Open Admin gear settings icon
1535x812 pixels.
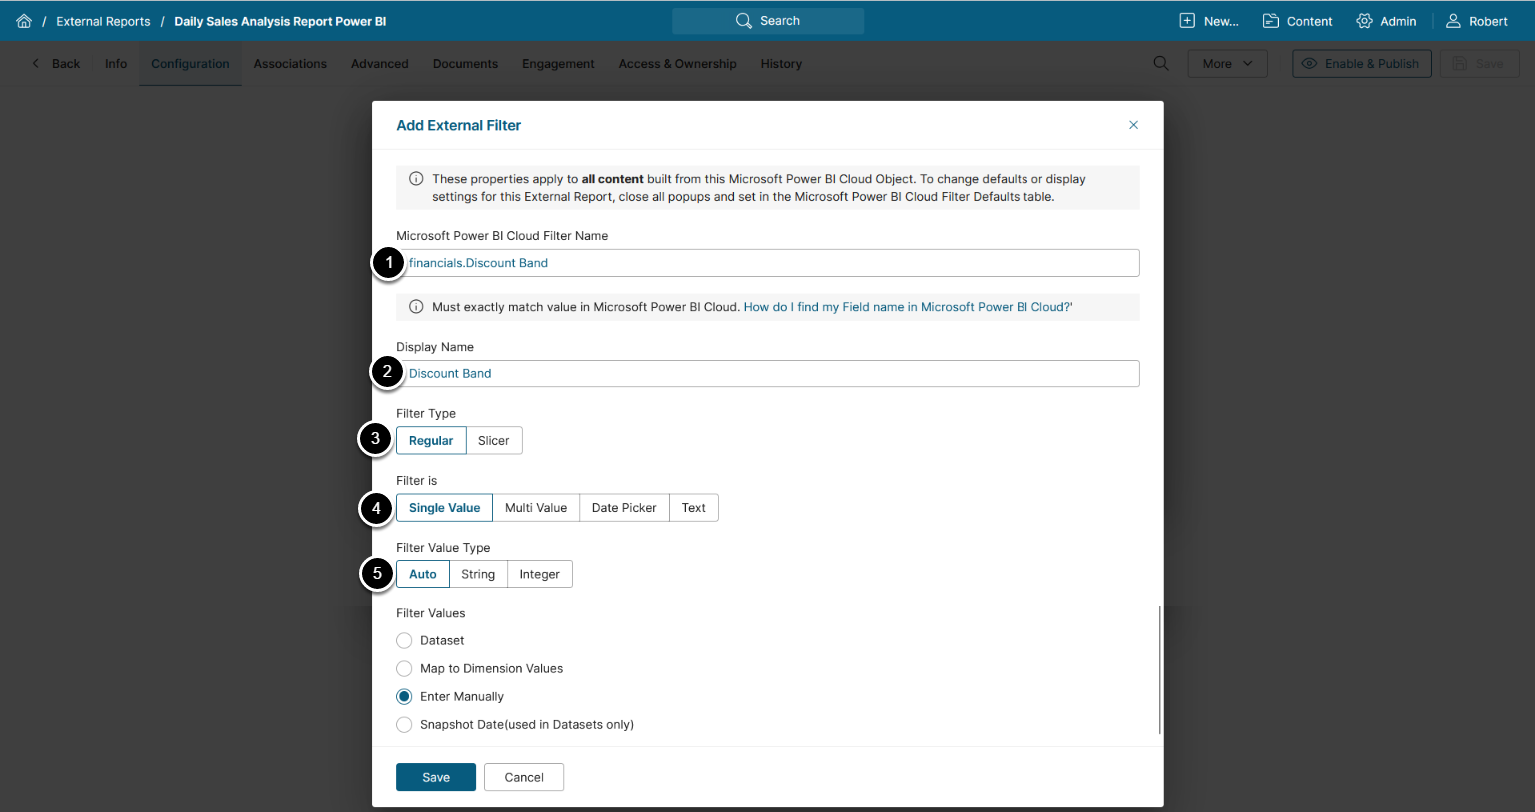click(1365, 21)
